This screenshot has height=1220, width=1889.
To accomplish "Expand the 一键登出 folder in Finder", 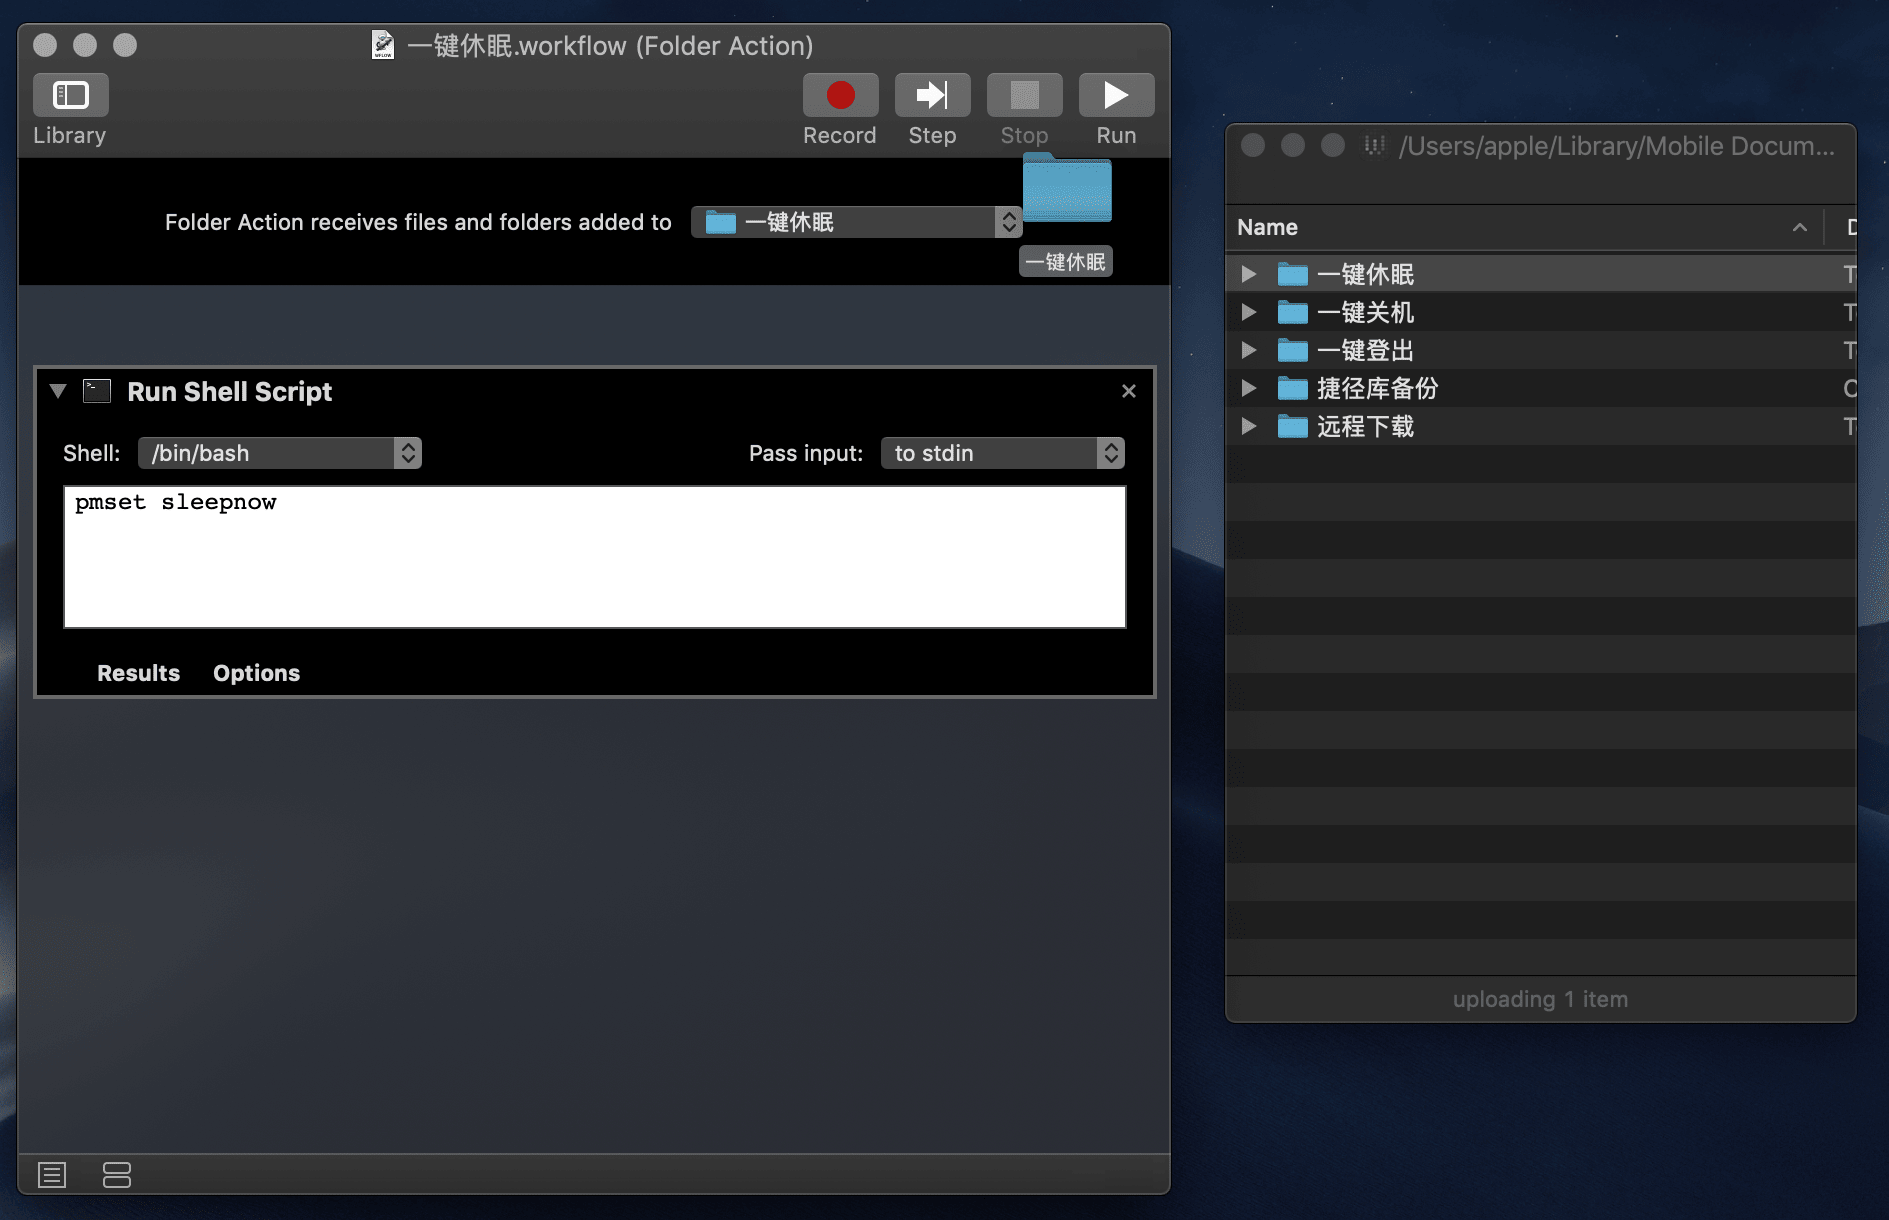I will [x=1248, y=350].
